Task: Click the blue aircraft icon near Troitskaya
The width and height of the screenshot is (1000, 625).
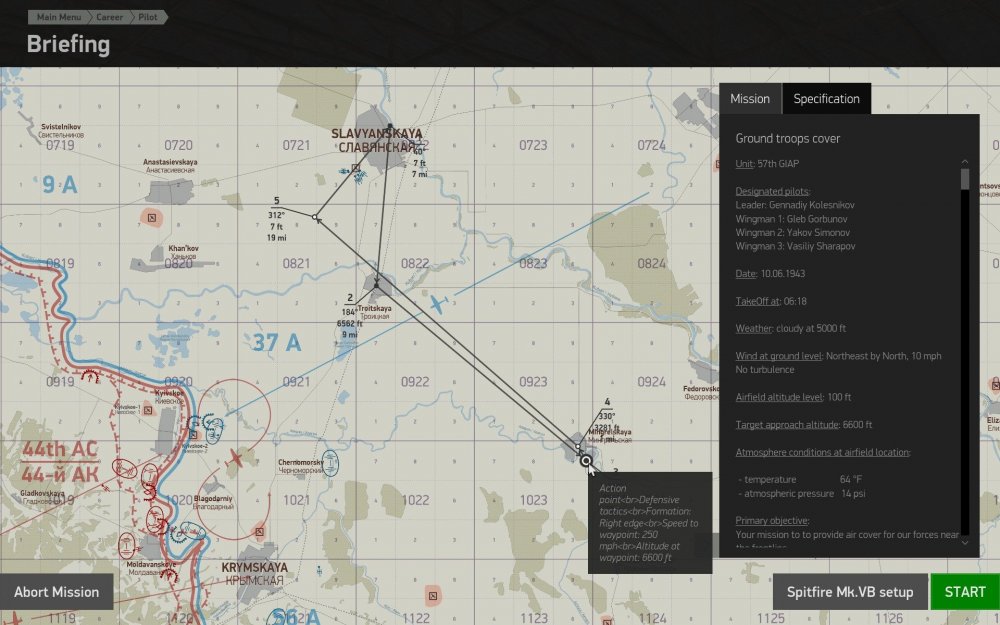Action: point(438,304)
